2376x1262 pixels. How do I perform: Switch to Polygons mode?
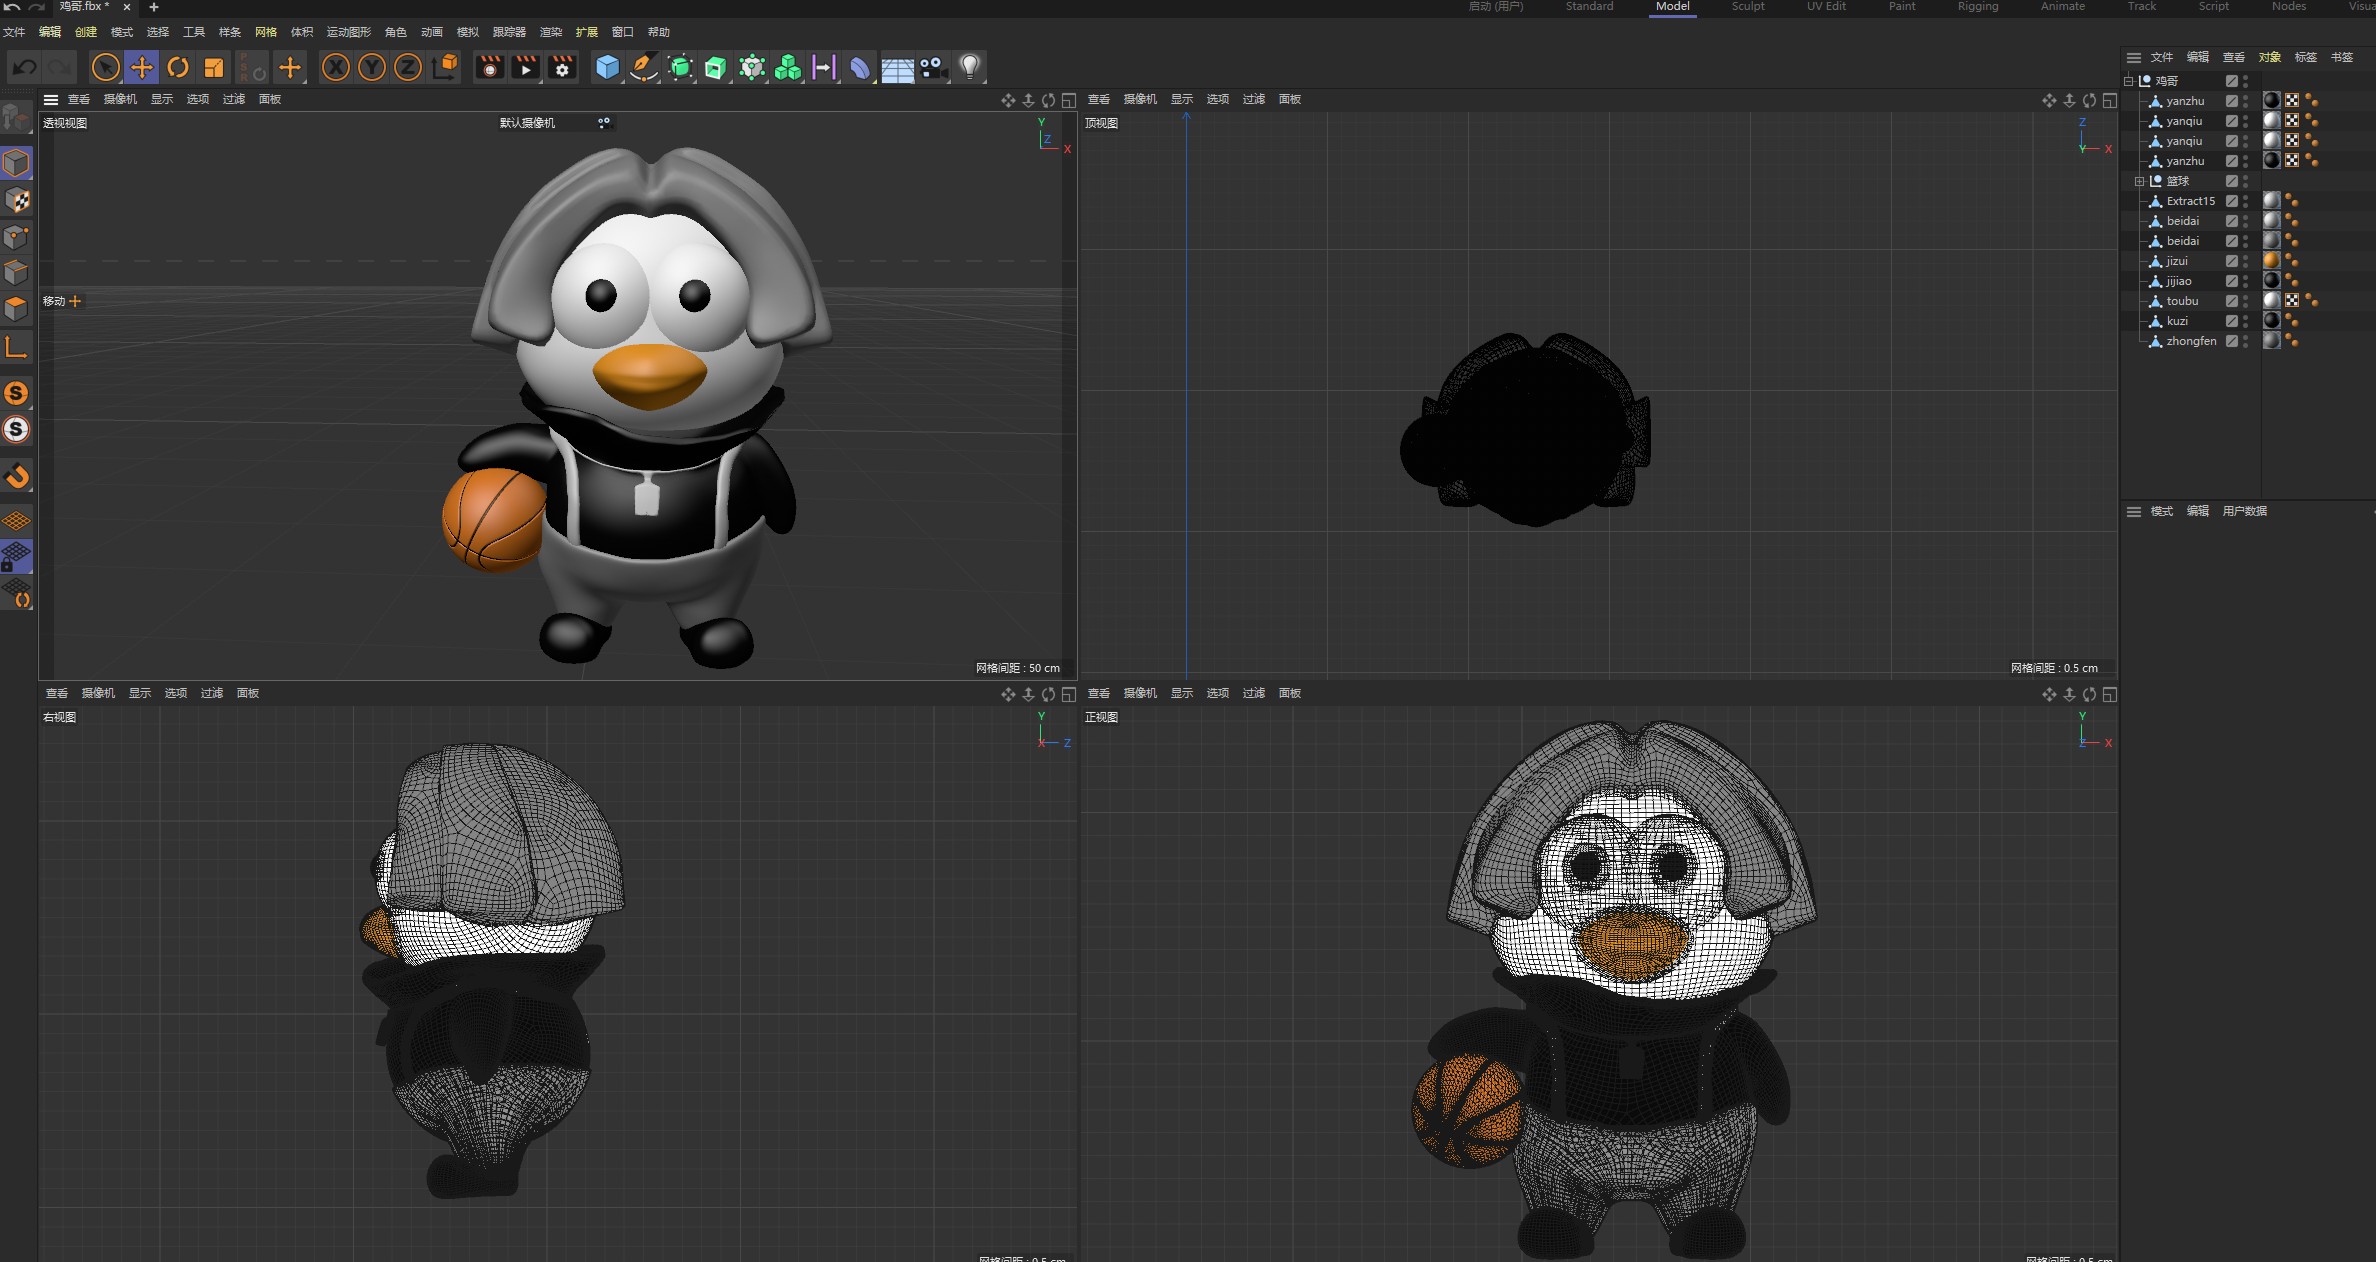coord(17,308)
